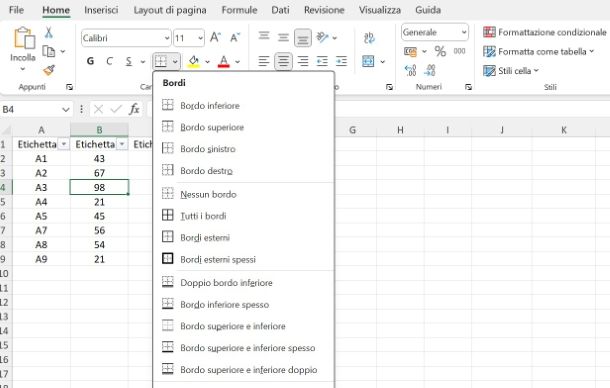Image resolution: width=610 pixels, height=388 pixels.
Task: Open Formatta come tabella
Action: pyautogui.click(x=538, y=51)
